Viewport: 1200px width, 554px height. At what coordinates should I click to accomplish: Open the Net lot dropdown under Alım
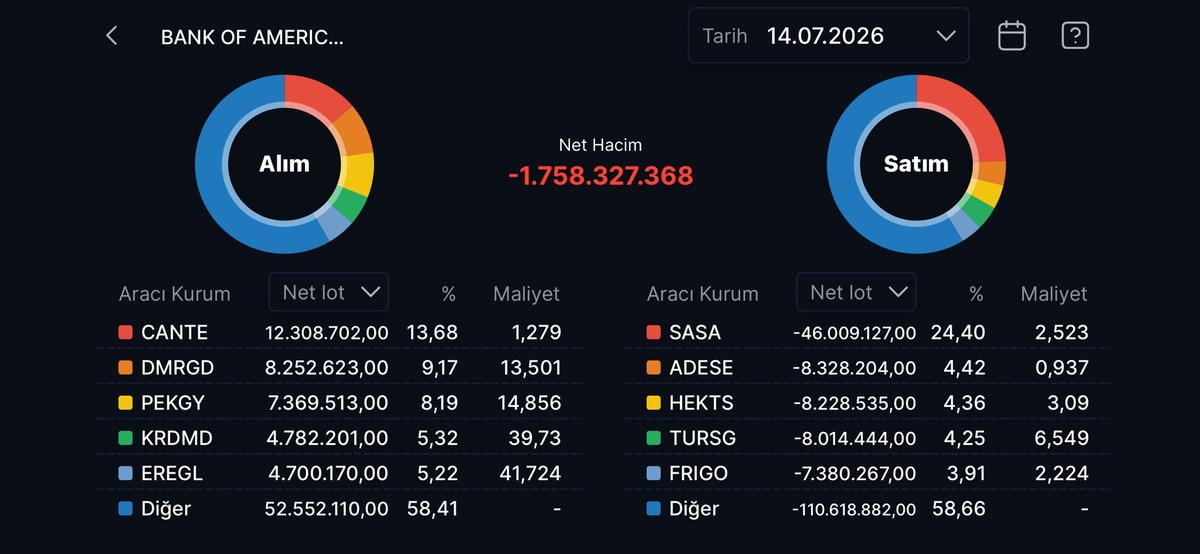329,292
